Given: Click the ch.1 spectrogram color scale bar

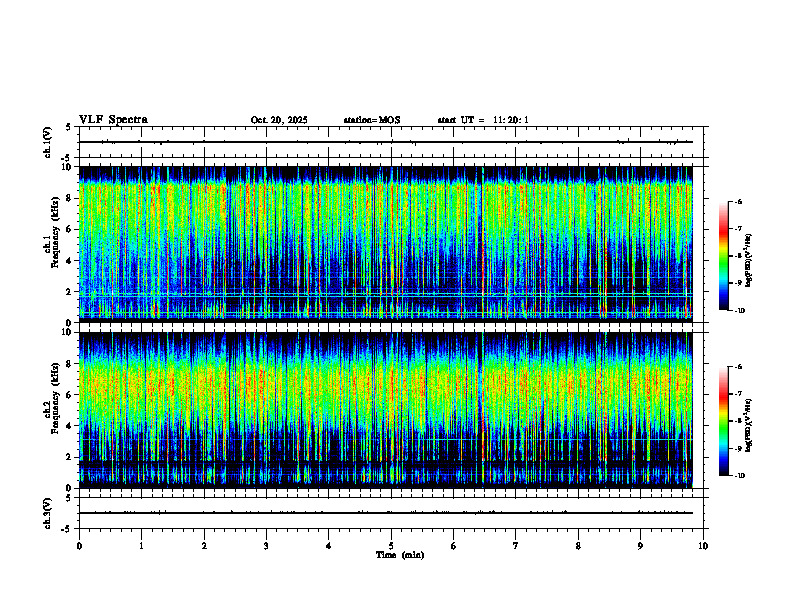Looking at the screenshot, I should [x=723, y=256].
